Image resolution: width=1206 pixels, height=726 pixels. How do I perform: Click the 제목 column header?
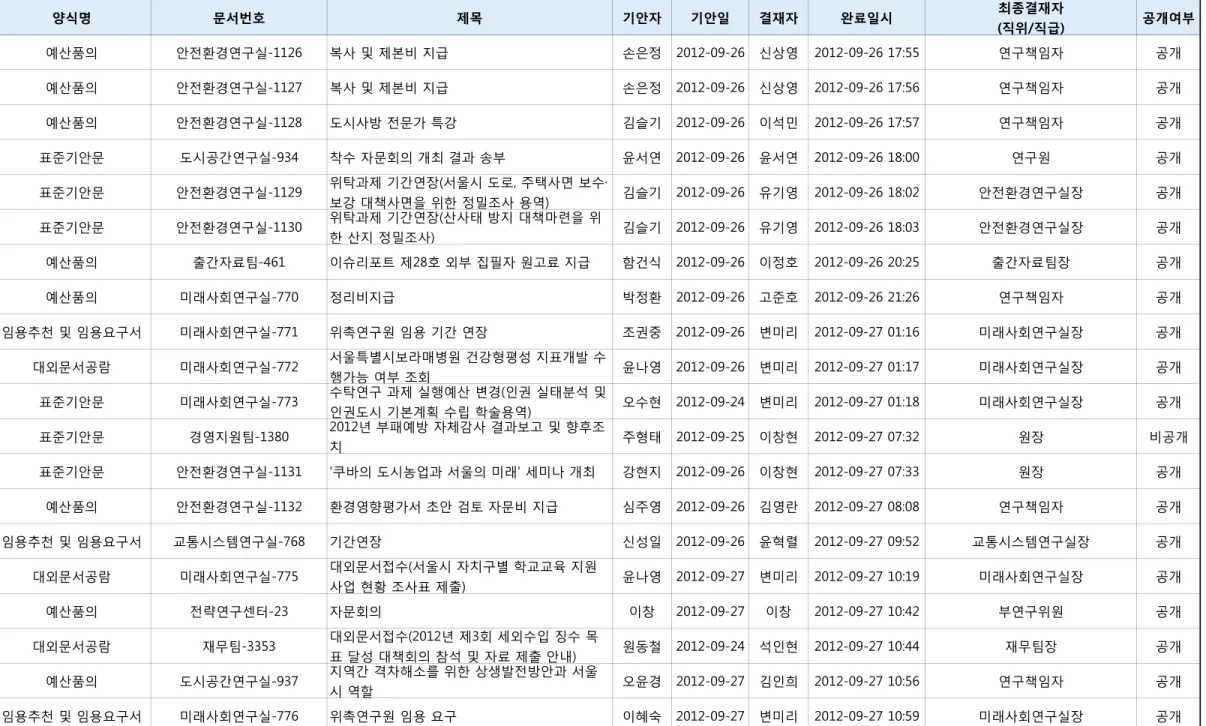click(469, 18)
